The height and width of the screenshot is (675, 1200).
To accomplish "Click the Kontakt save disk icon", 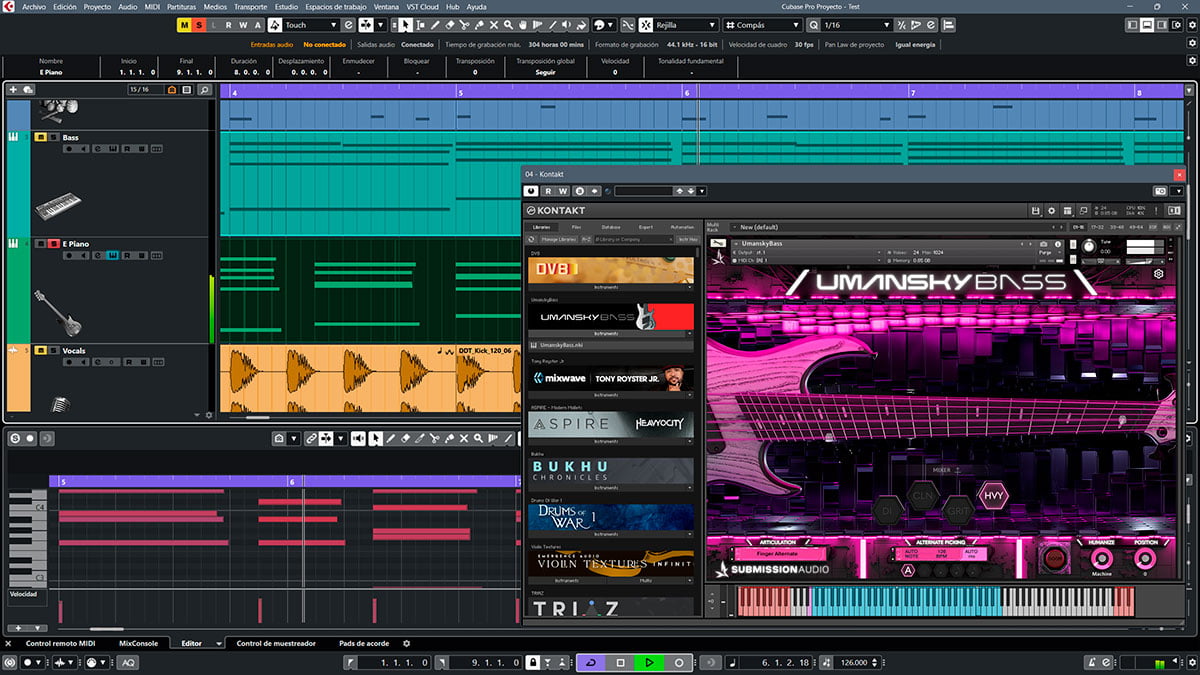I will tap(1037, 211).
